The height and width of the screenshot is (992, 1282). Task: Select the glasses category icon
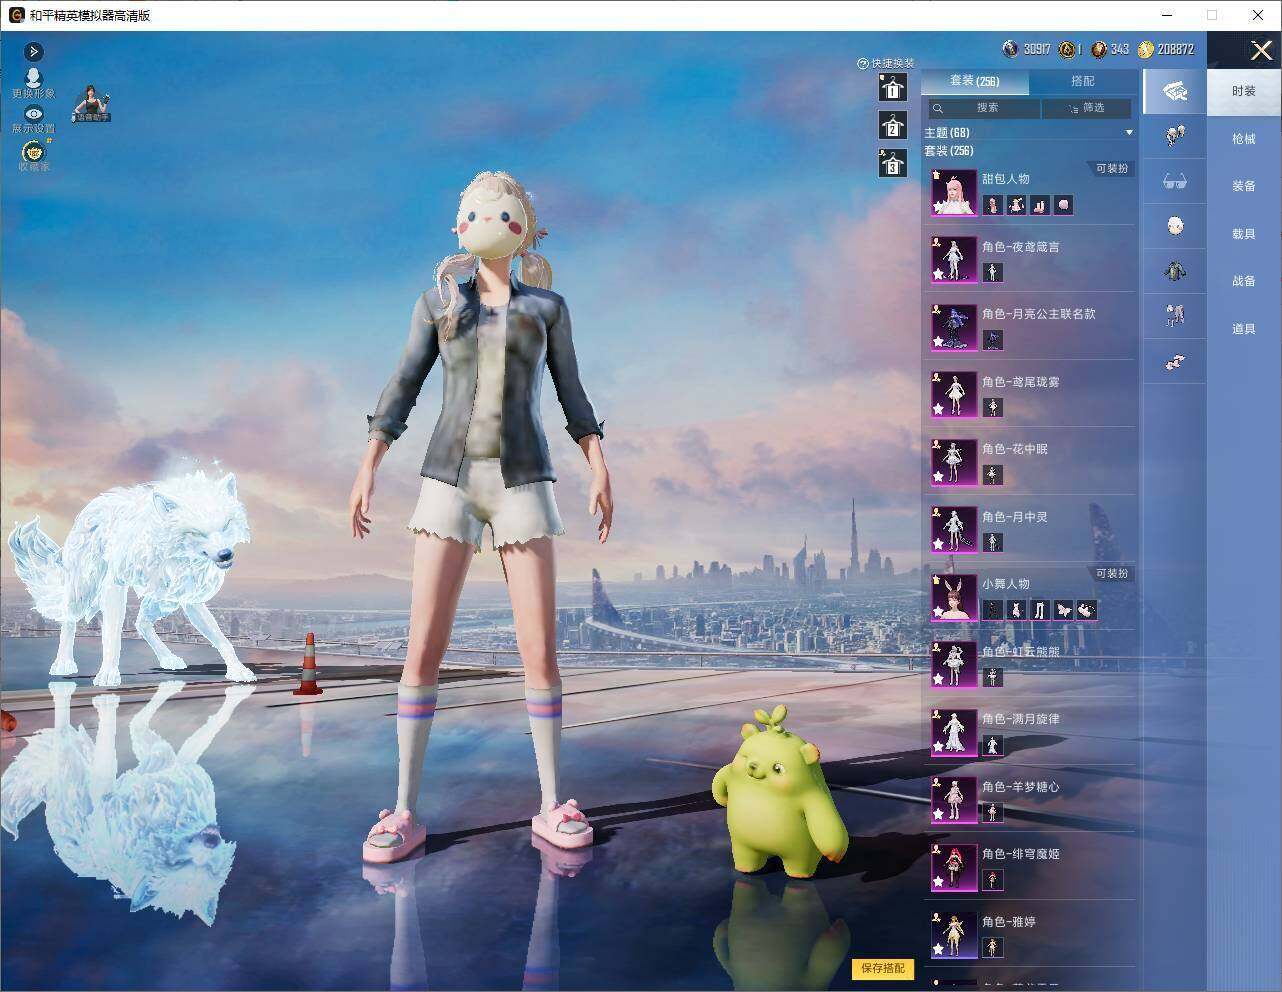(1175, 181)
